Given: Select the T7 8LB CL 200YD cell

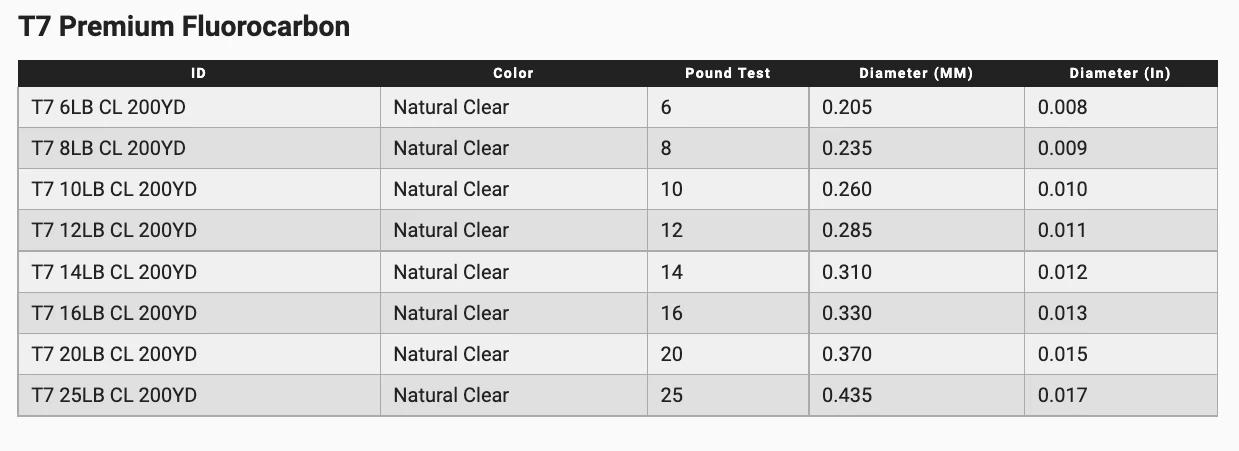Looking at the screenshot, I should (x=108, y=148).
